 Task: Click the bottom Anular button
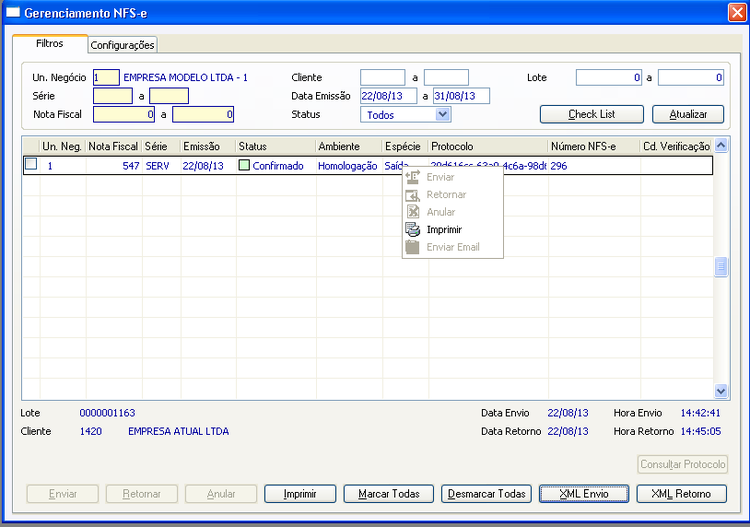pyautogui.click(x=221, y=494)
